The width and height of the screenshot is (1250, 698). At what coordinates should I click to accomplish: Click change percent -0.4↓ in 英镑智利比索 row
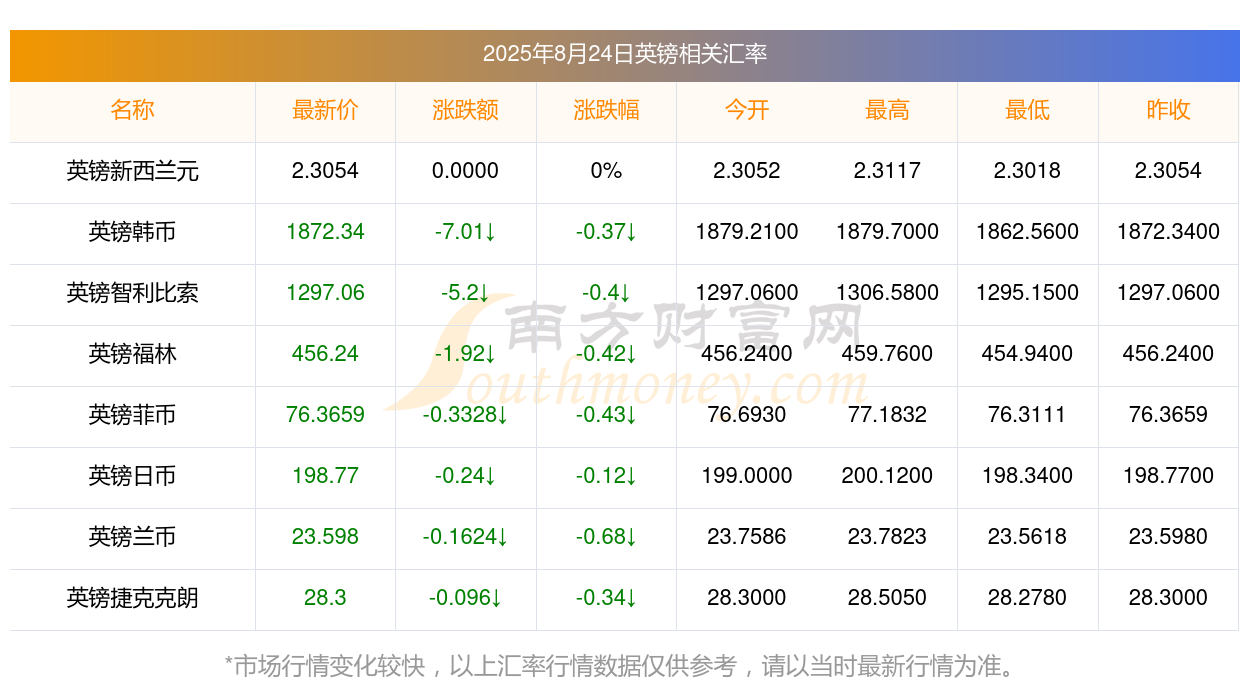click(606, 293)
